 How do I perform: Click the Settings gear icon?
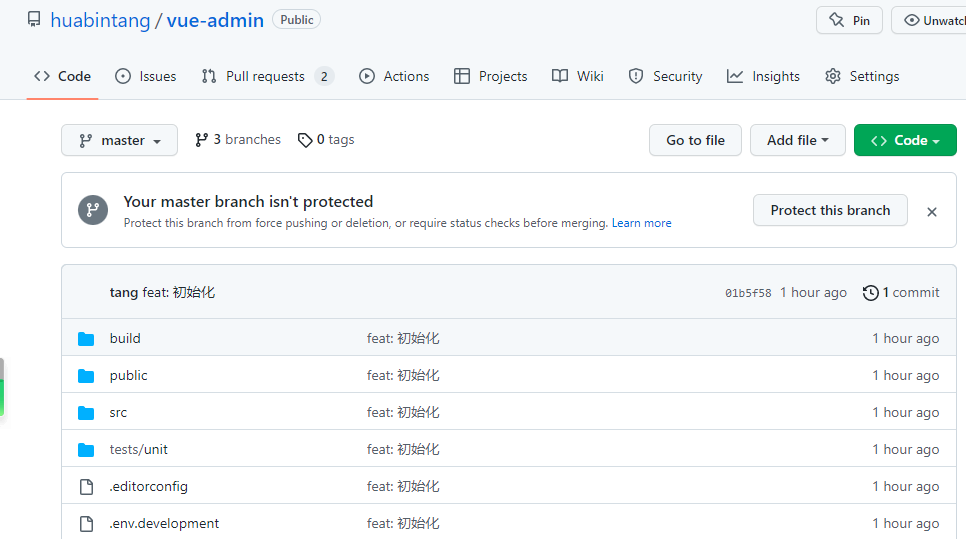point(833,76)
